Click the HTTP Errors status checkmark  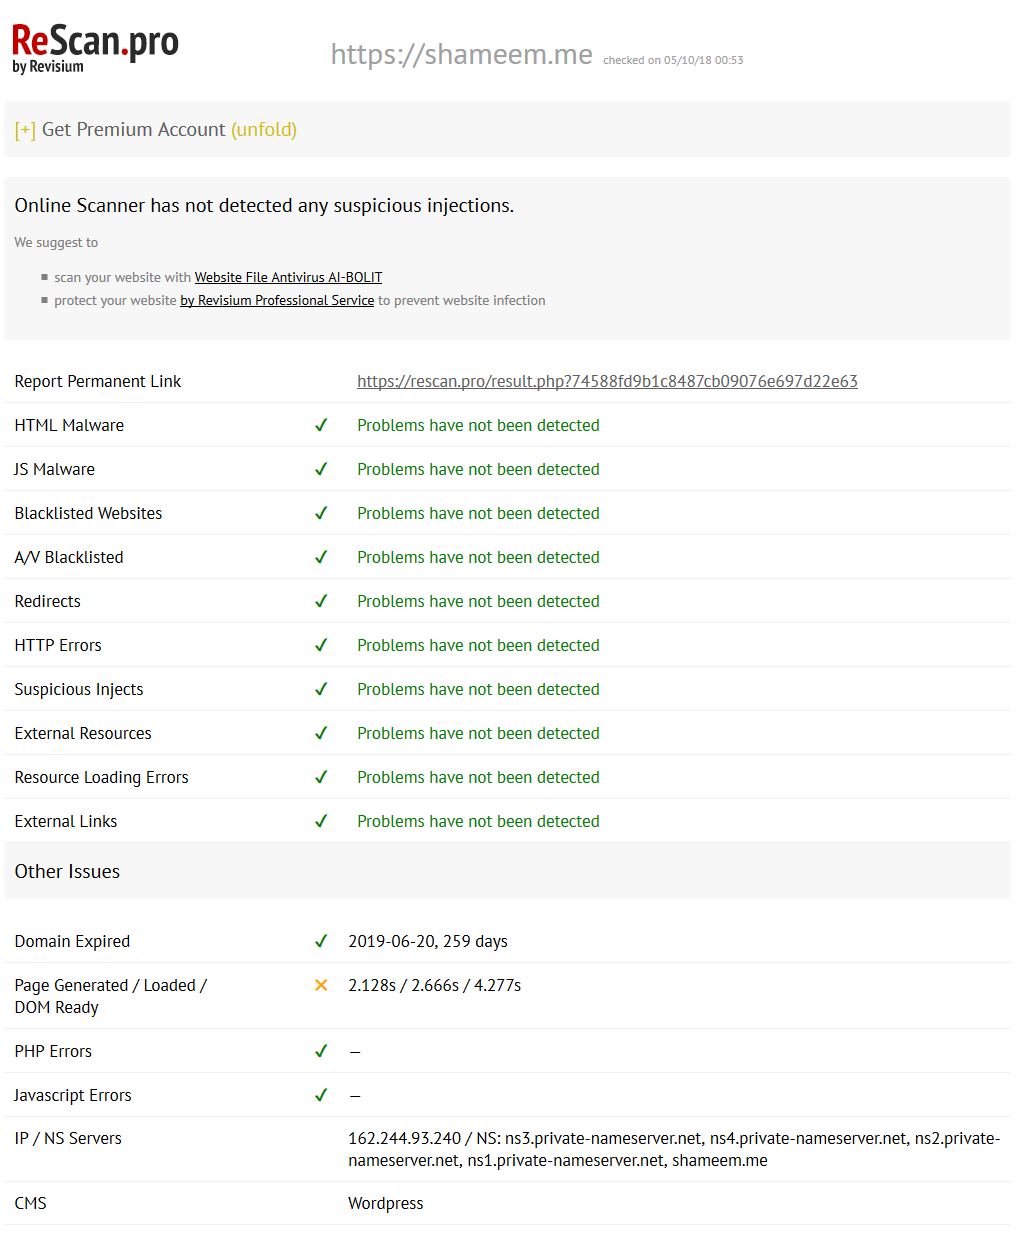pyautogui.click(x=321, y=645)
